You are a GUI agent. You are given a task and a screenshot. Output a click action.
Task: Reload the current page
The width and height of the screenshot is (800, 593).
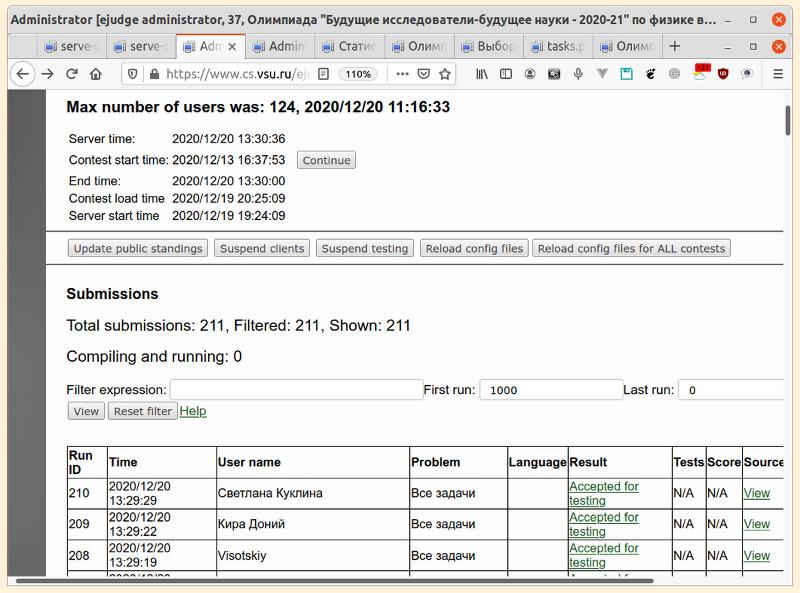[72, 73]
